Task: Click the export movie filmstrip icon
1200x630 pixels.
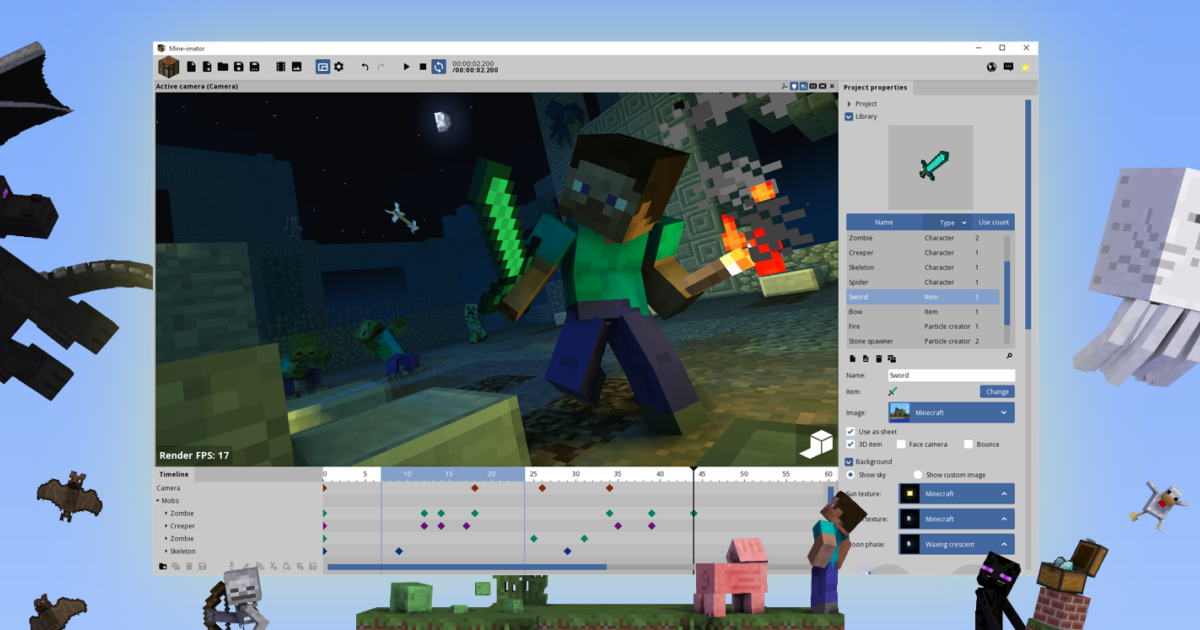Action: (280, 67)
